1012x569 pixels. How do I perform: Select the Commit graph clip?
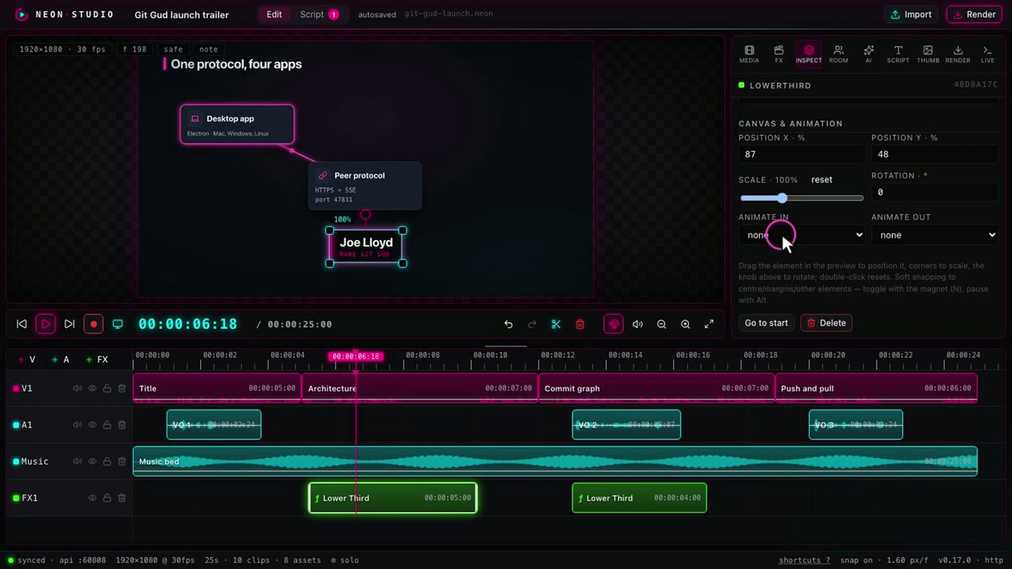tap(656, 388)
